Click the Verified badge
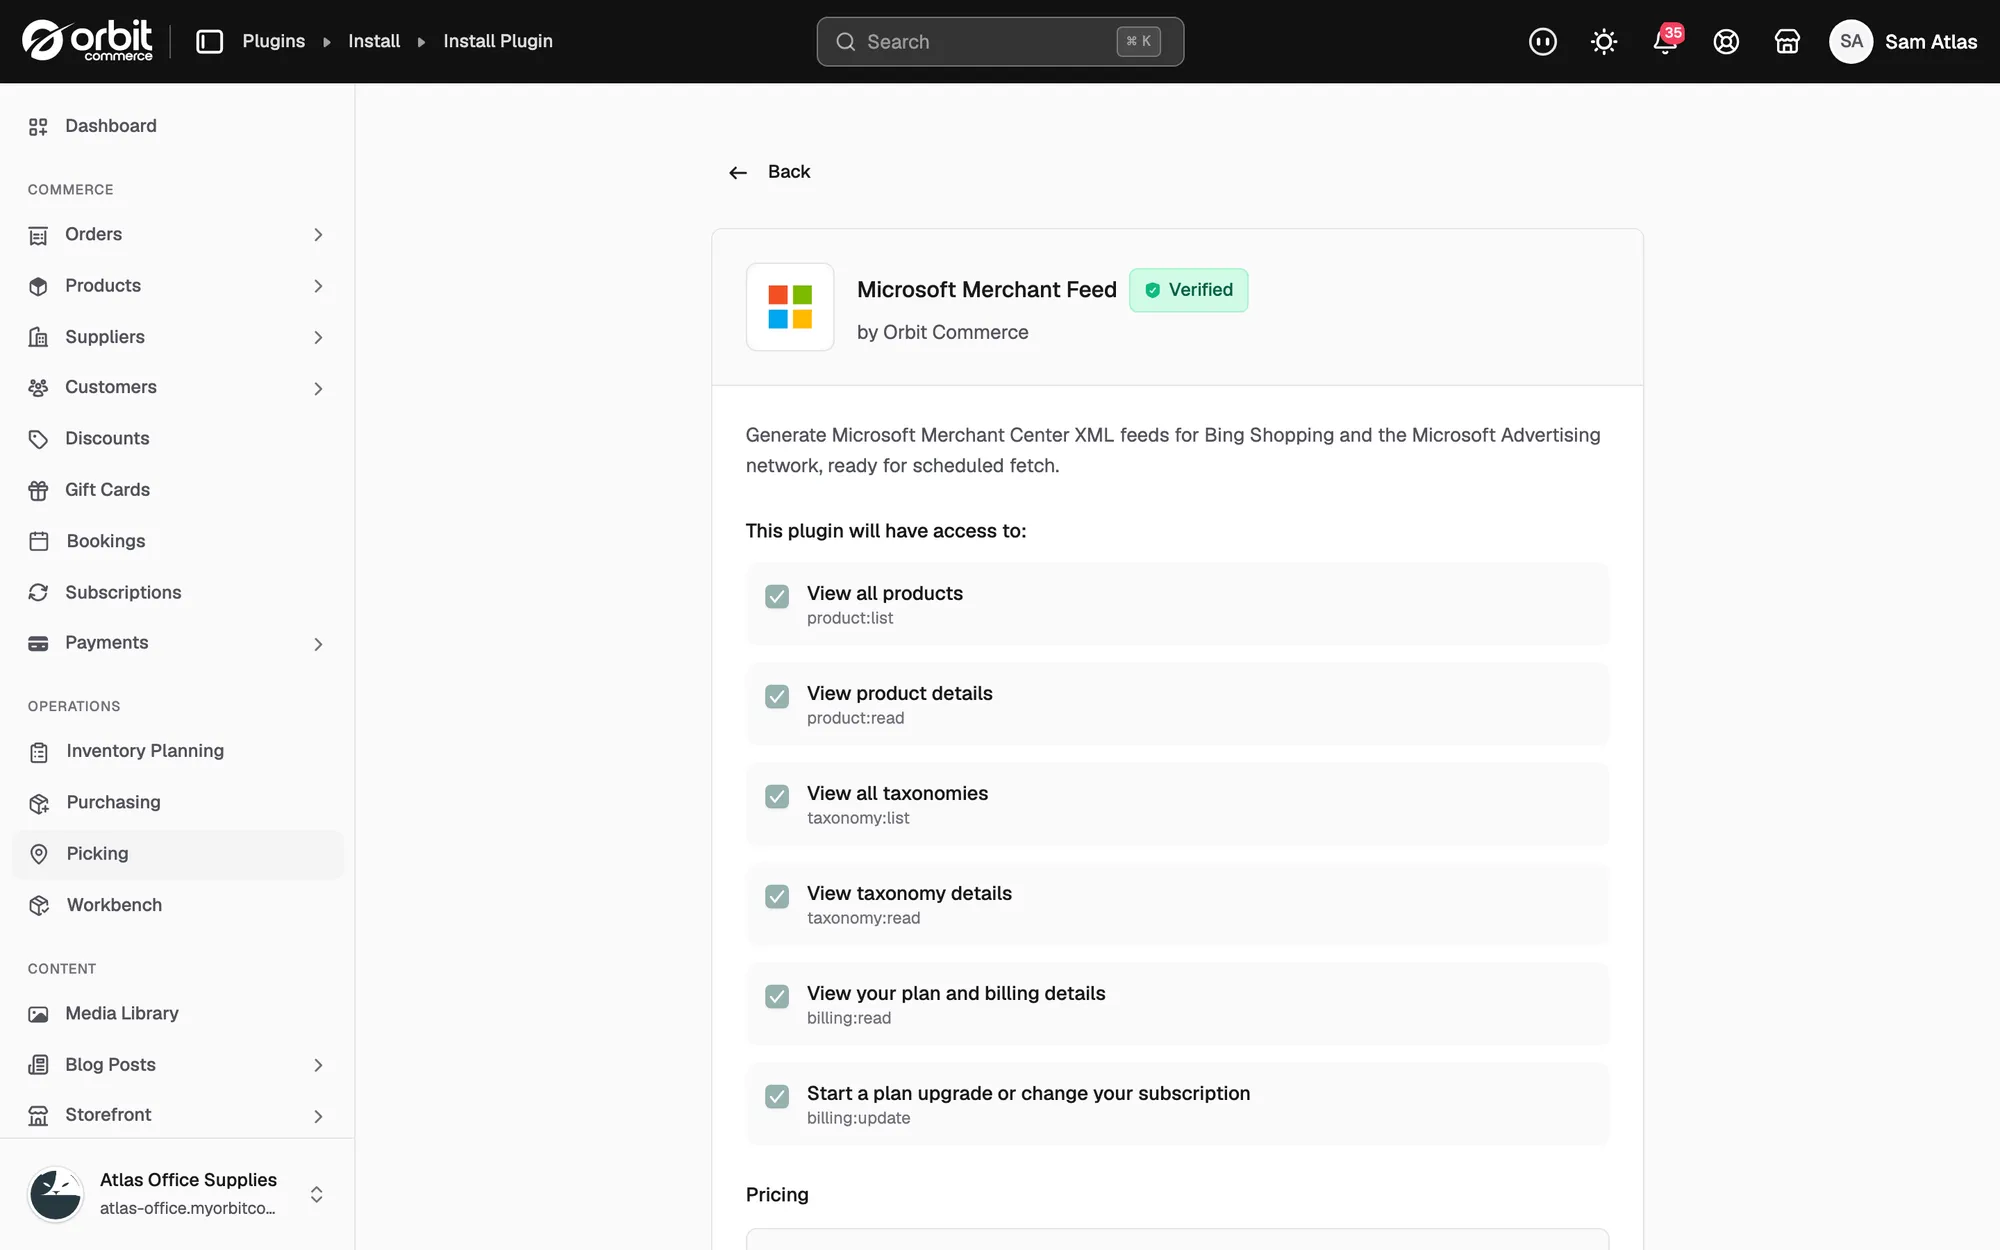The height and width of the screenshot is (1250, 2000). pyautogui.click(x=1188, y=290)
